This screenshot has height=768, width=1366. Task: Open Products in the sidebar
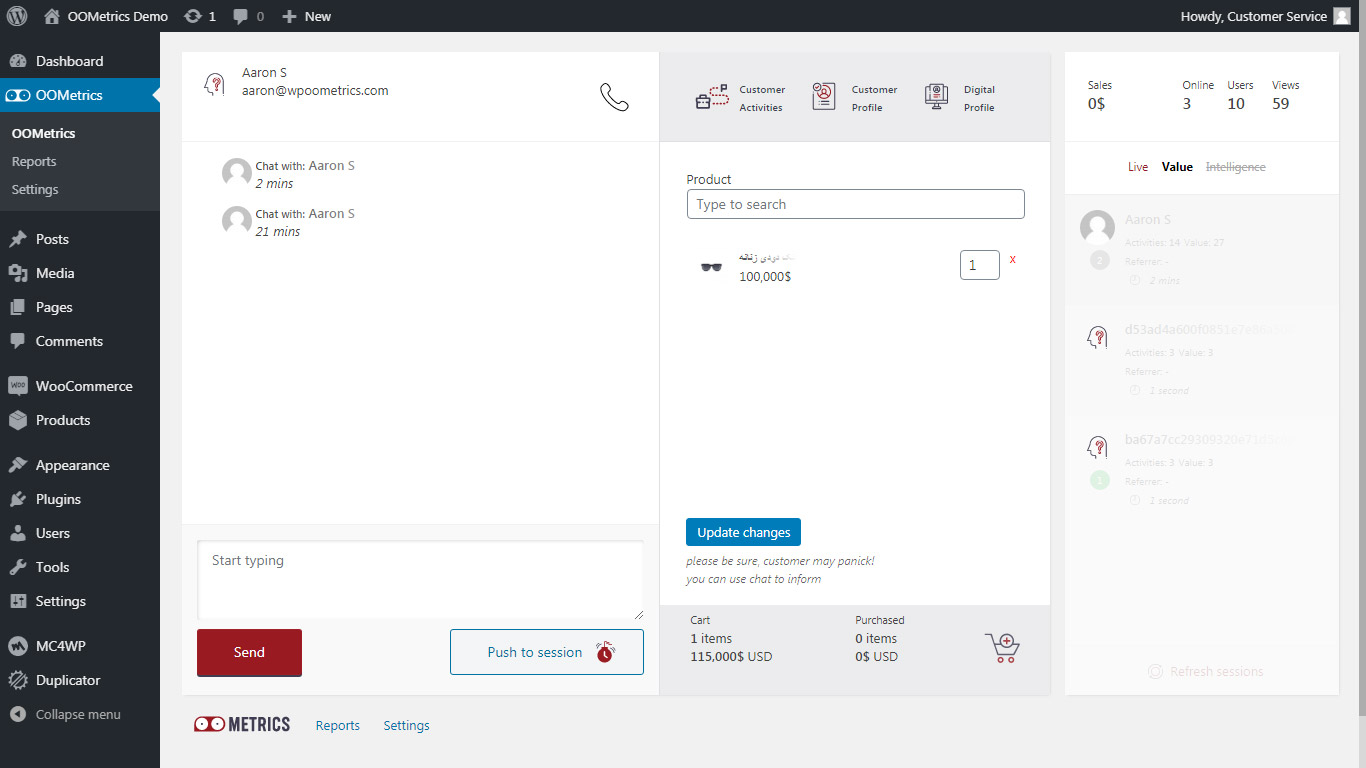80,420
